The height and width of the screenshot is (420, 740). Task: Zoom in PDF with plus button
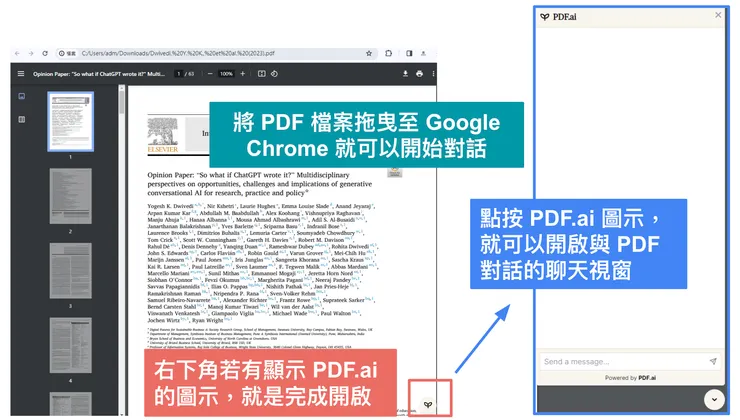click(243, 74)
